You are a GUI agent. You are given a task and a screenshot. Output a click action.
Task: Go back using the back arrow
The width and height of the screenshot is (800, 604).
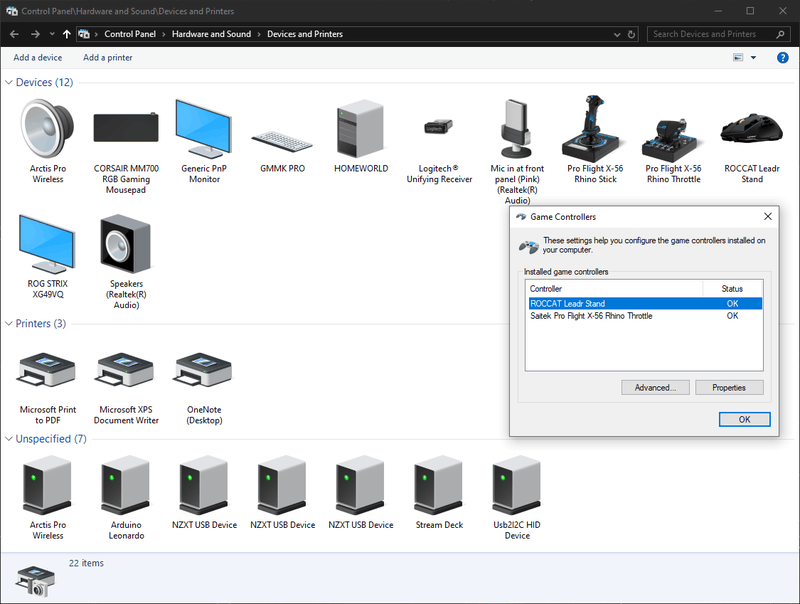pyautogui.click(x=14, y=34)
